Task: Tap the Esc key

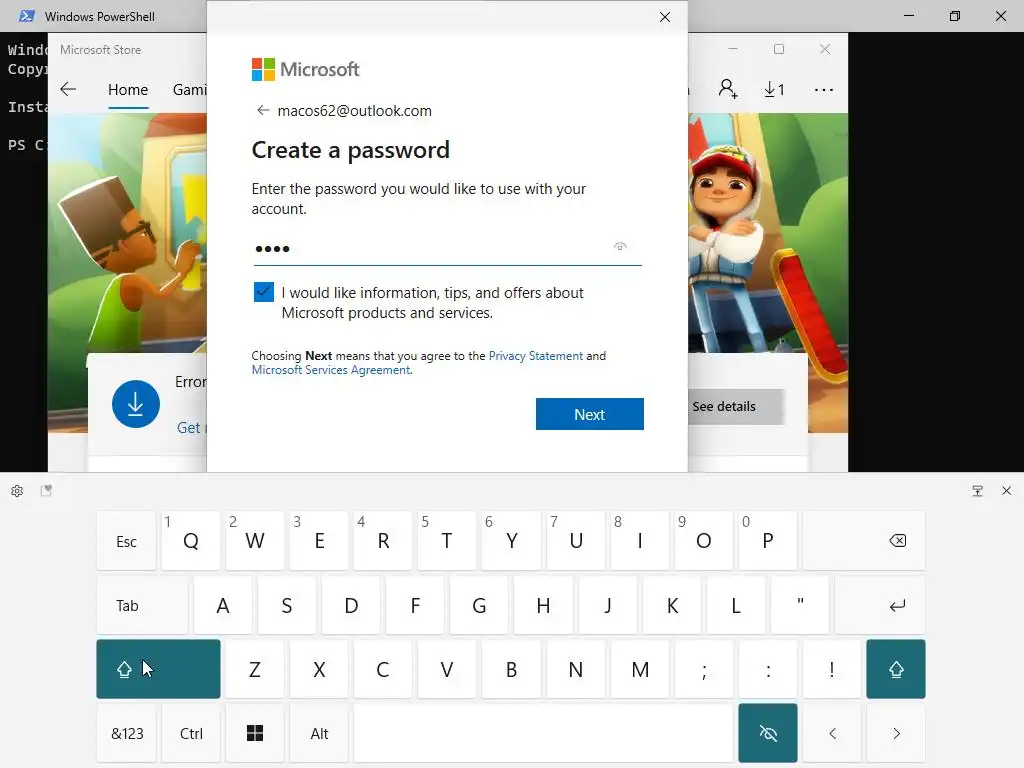Action: point(127,541)
